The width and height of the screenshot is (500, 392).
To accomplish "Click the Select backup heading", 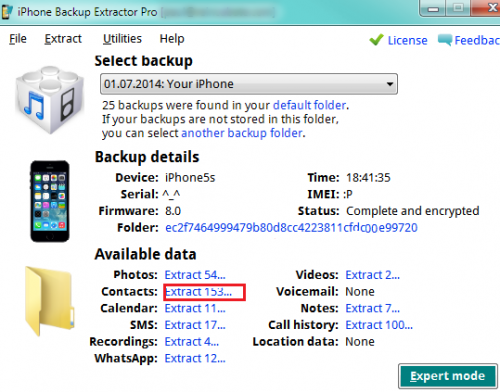I will [x=144, y=61].
